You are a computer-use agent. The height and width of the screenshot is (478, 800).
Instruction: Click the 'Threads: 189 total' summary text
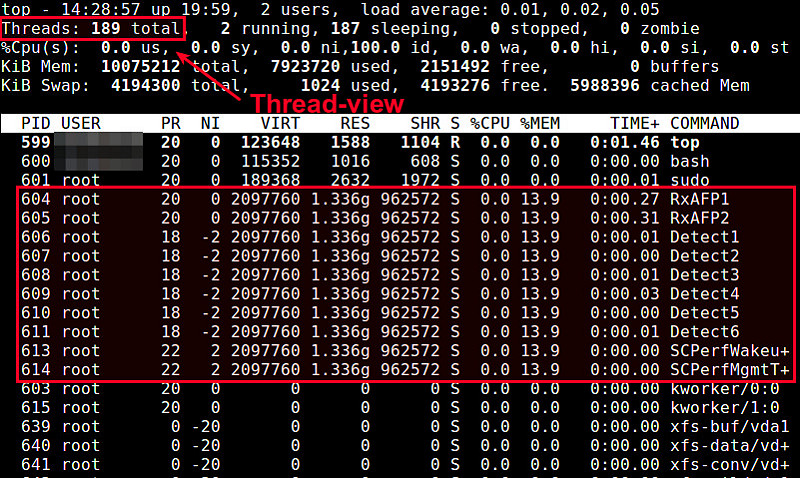coord(93,30)
